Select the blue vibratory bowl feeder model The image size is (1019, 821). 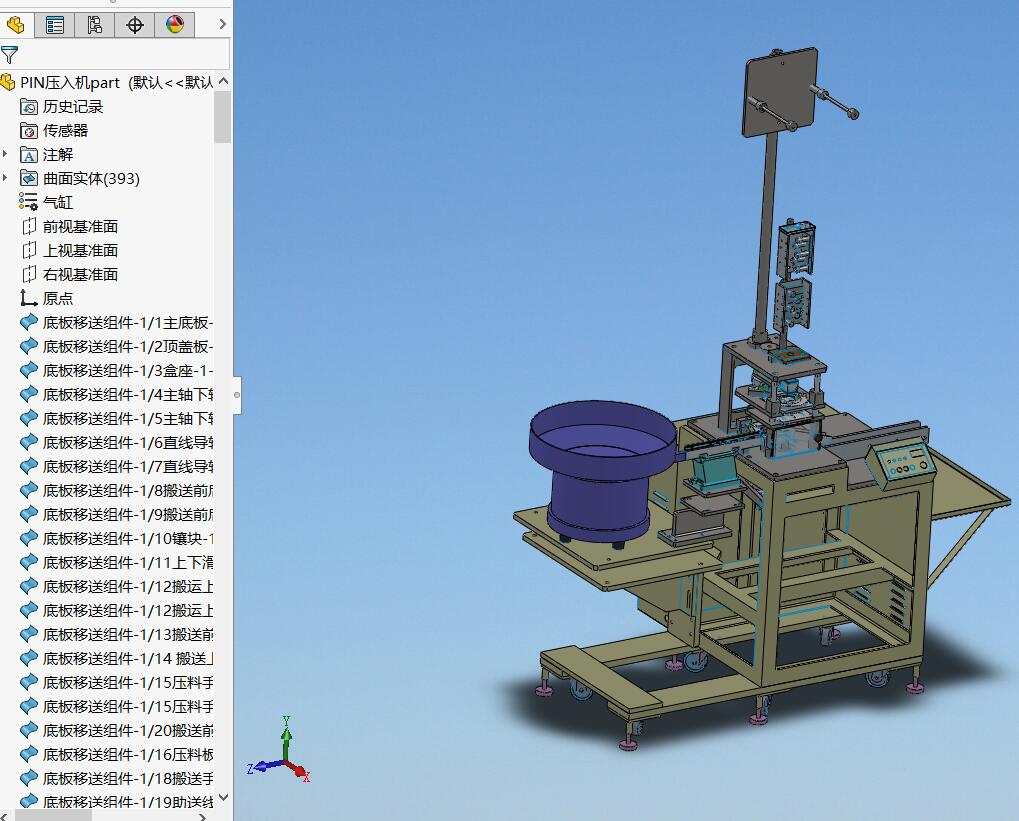[601, 469]
